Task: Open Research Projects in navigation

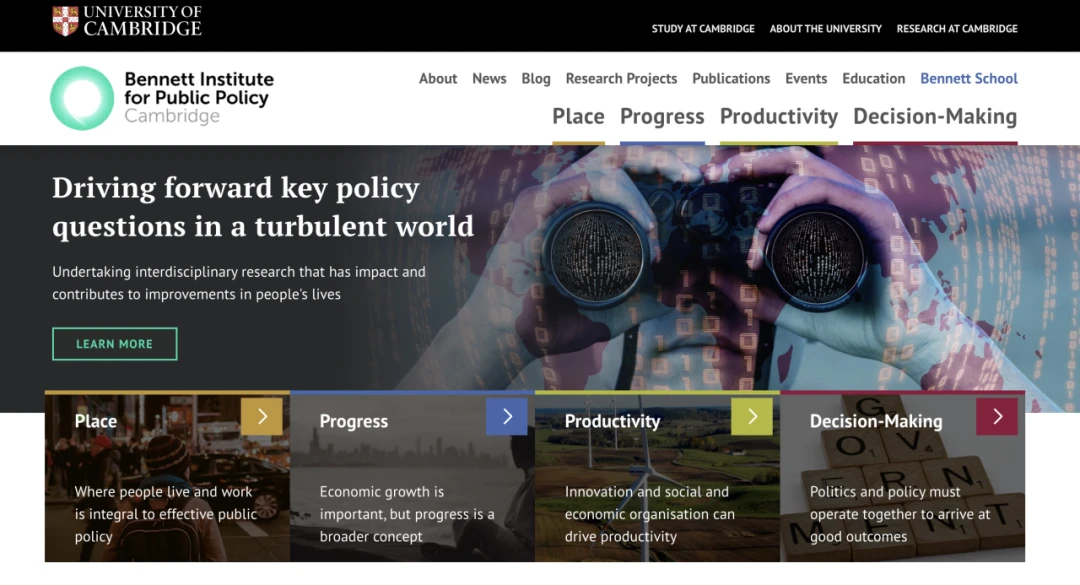Action: [621, 79]
